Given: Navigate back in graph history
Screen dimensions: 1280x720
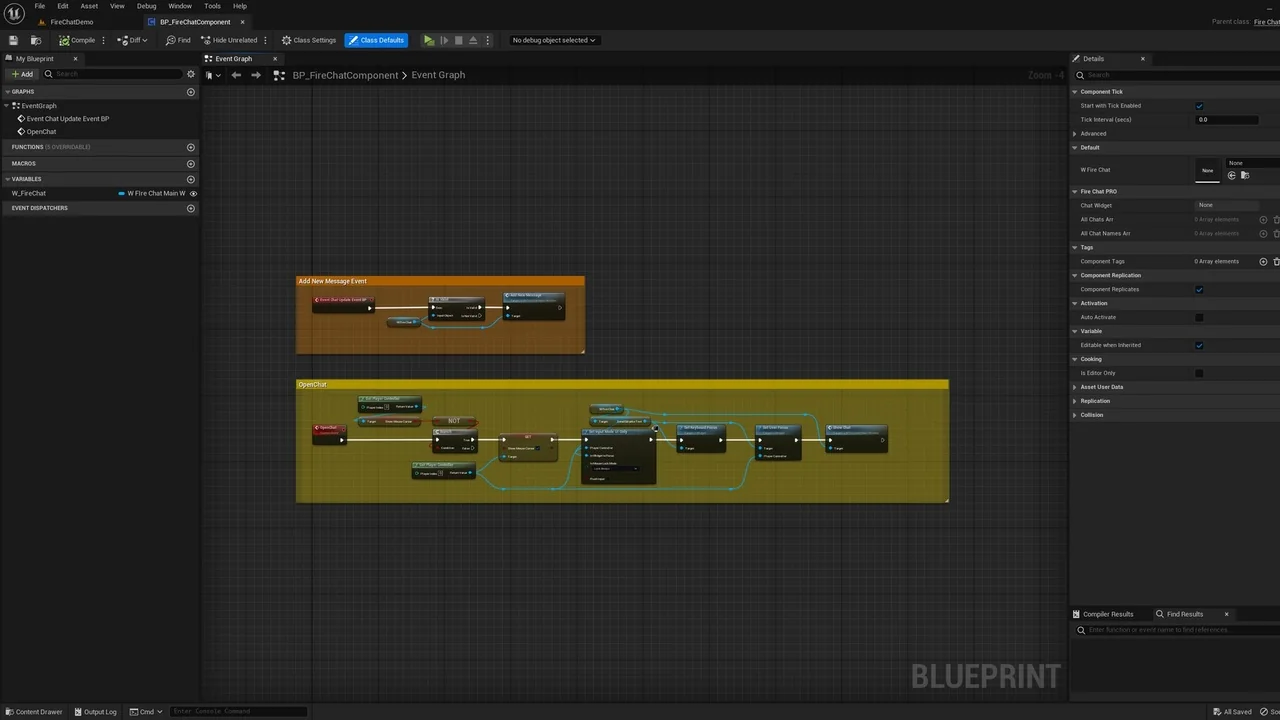Looking at the screenshot, I should 236,75.
